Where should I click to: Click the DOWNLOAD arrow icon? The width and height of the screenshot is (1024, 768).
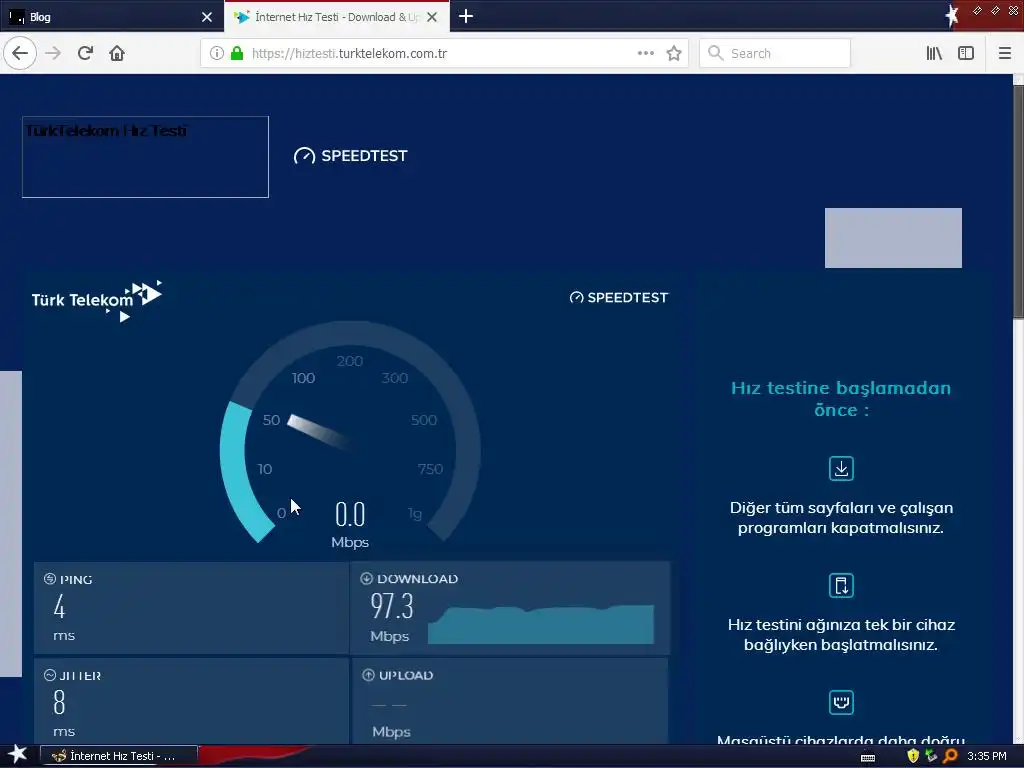tap(366, 578)
